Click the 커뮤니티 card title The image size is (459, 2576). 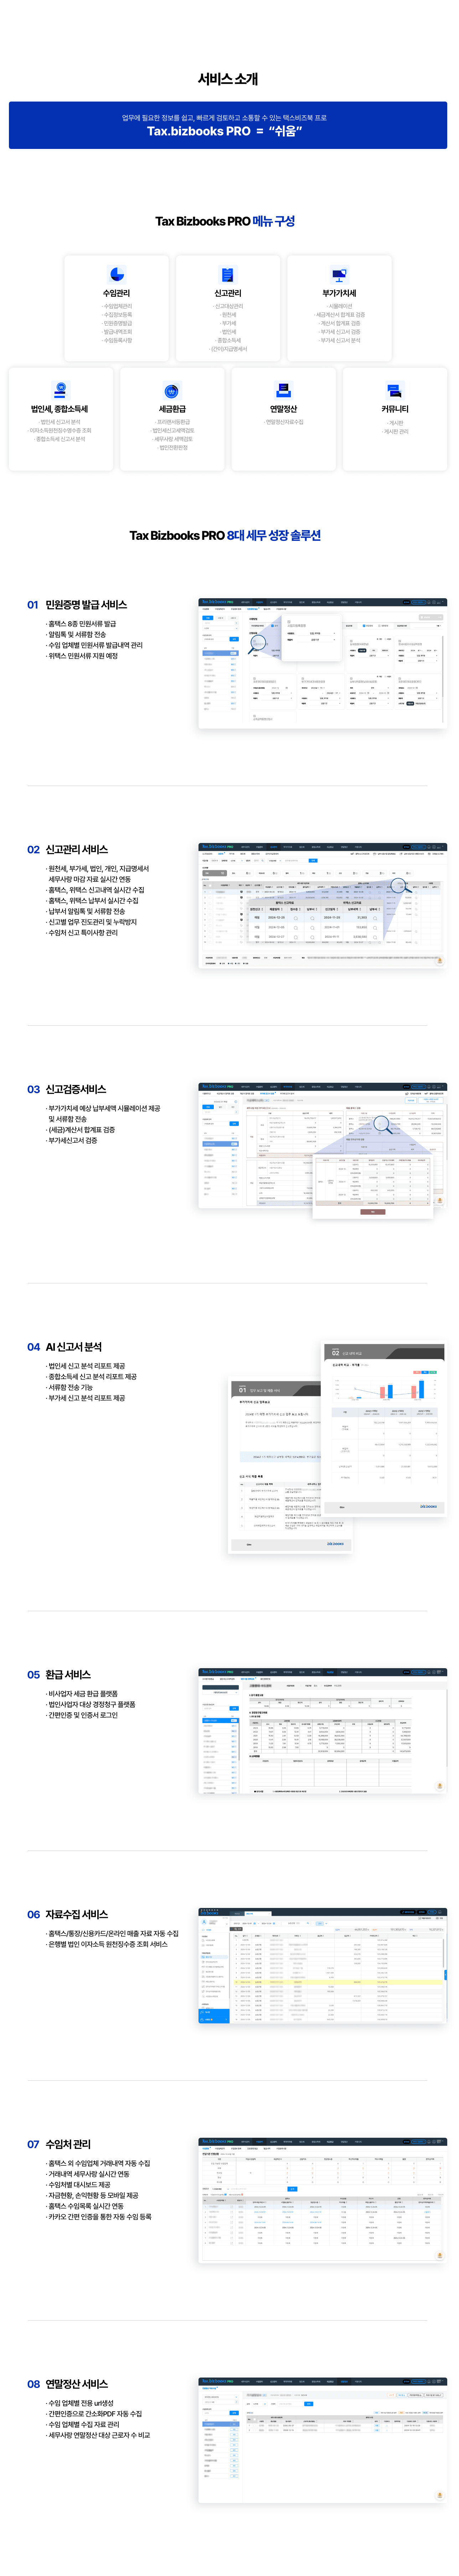click(x=394, y=409)
